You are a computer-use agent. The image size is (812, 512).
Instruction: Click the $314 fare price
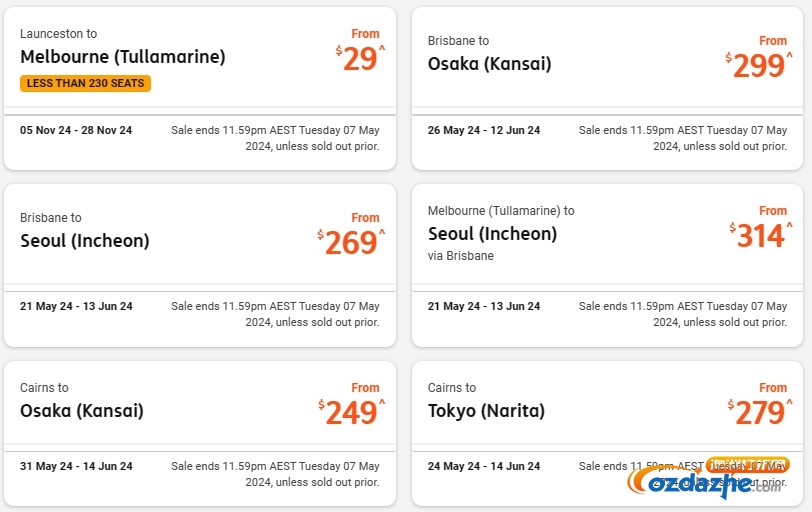(761, 236)
